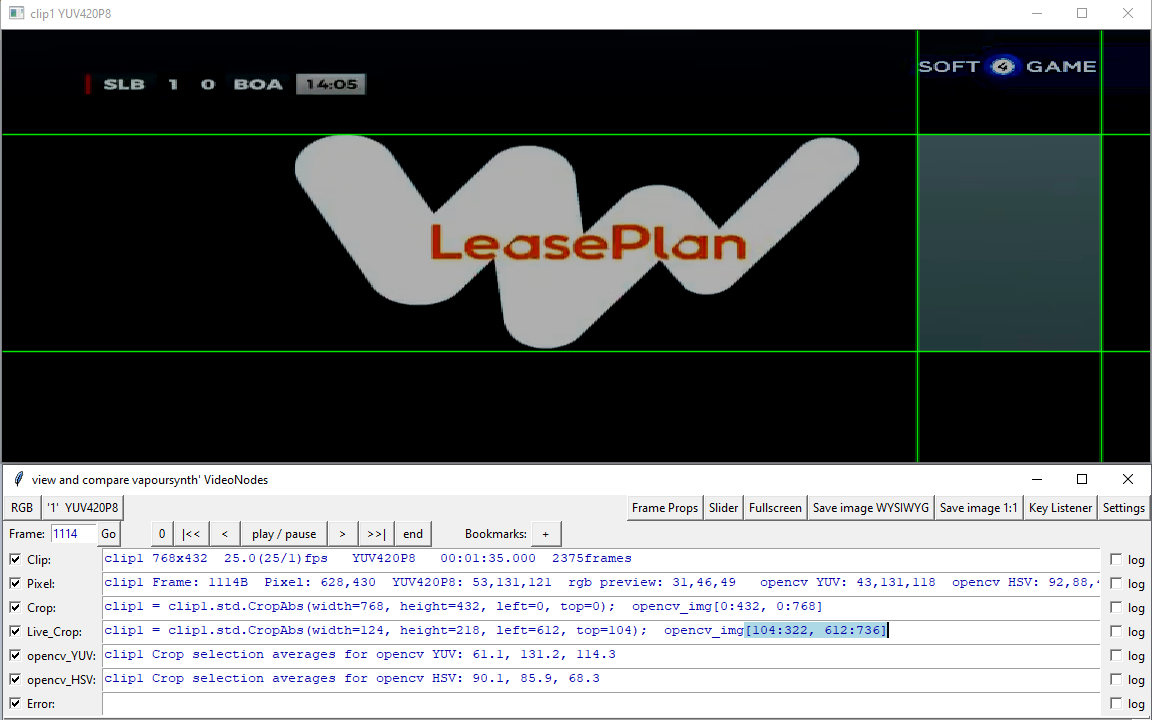The height and width of the screenshot is (720, 1152).
Task: Minimize the clip1 YUV420P8 window
Action: 1037,13
